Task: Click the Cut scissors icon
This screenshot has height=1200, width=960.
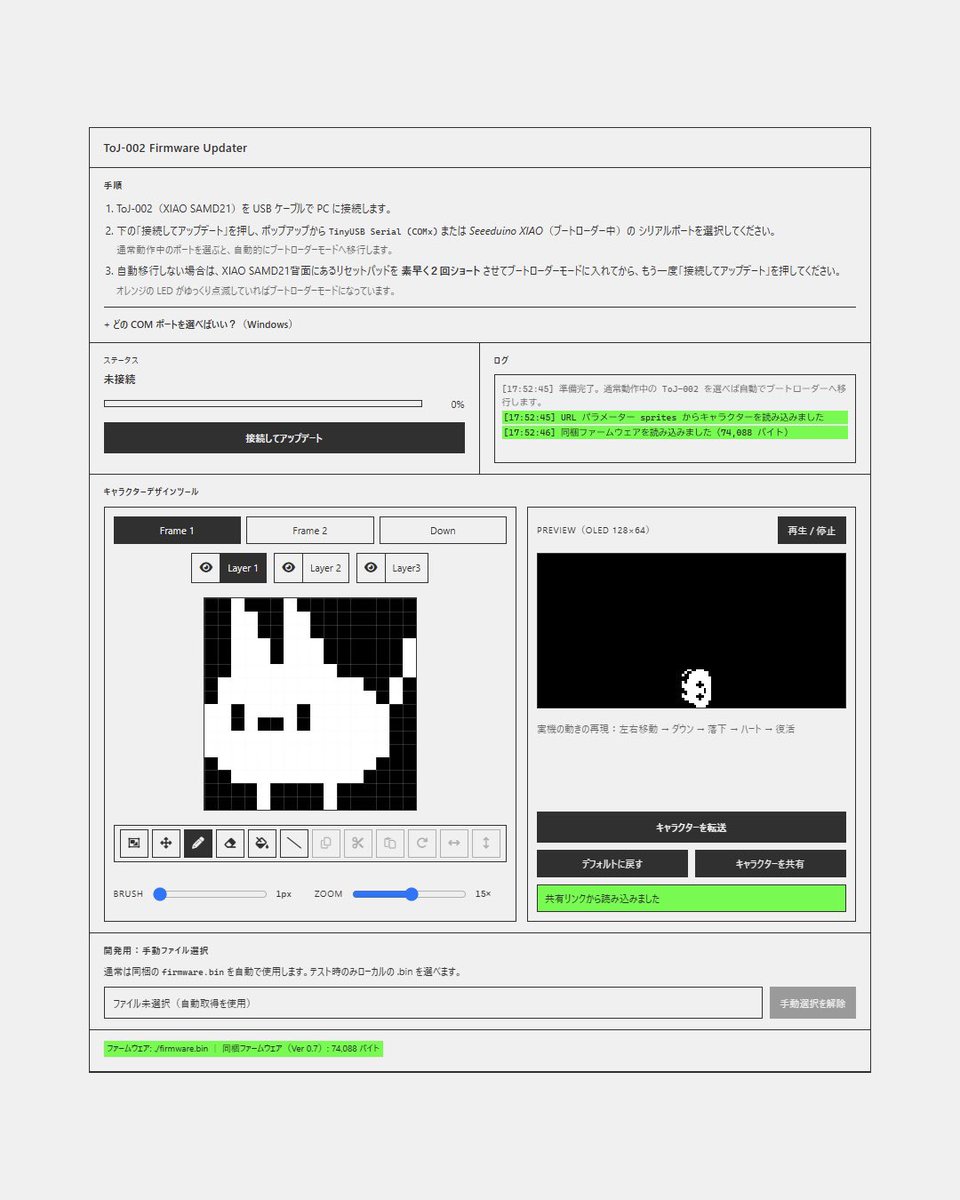Action: [x=358, y=843]
